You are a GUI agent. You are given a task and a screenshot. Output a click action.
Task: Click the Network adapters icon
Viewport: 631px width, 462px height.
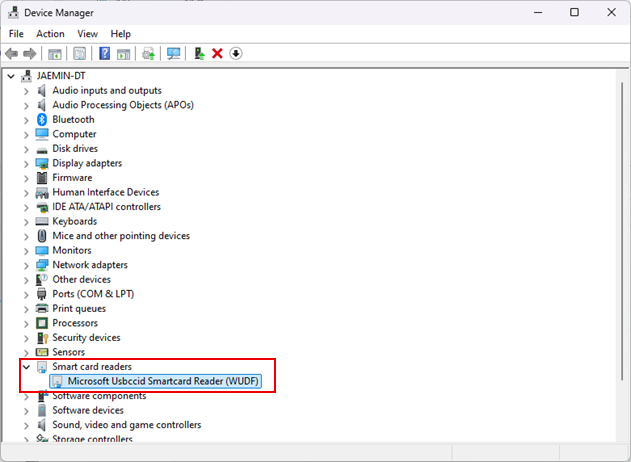(x=42, y=265)
